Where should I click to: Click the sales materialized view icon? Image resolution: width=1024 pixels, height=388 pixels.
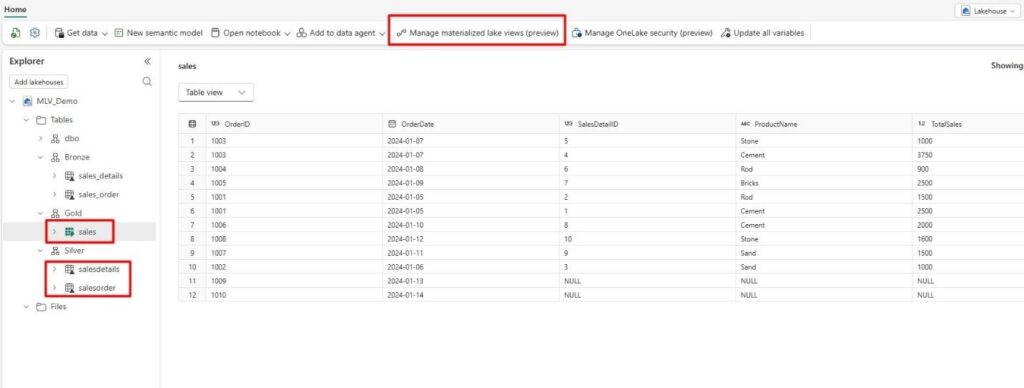coord(69,232)
